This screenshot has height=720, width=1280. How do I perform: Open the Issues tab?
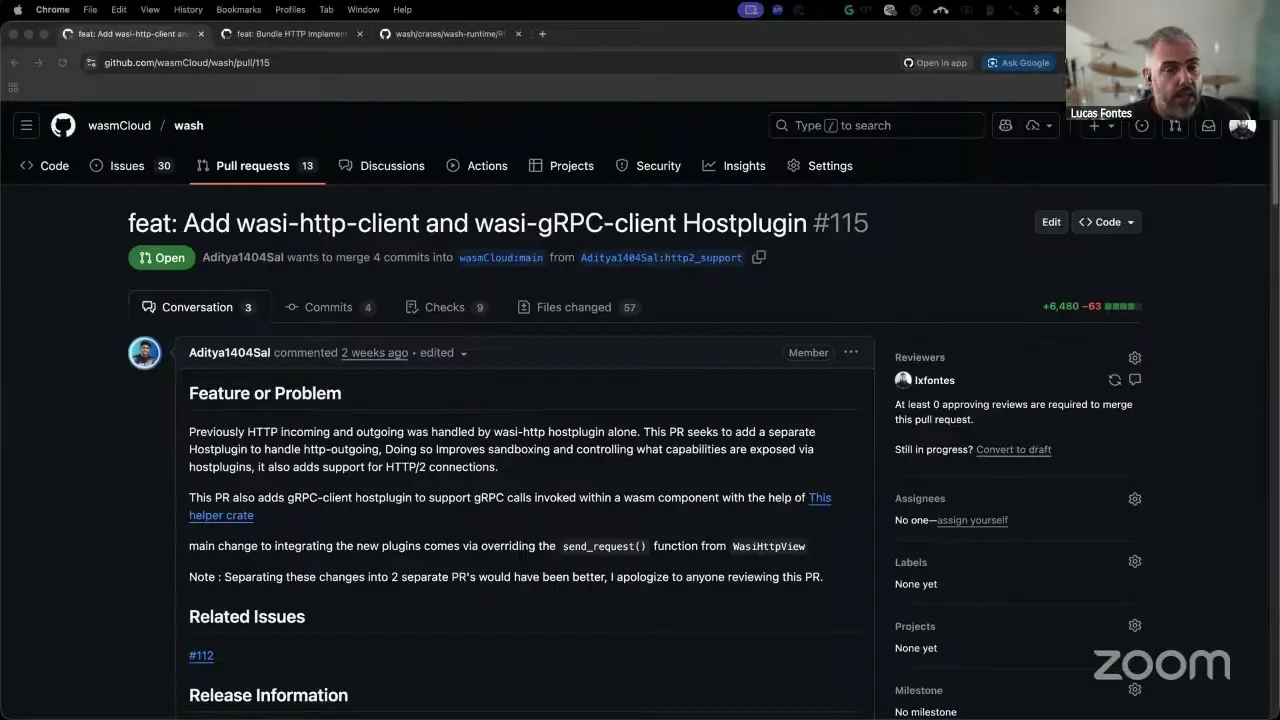(x=132, y=166)
